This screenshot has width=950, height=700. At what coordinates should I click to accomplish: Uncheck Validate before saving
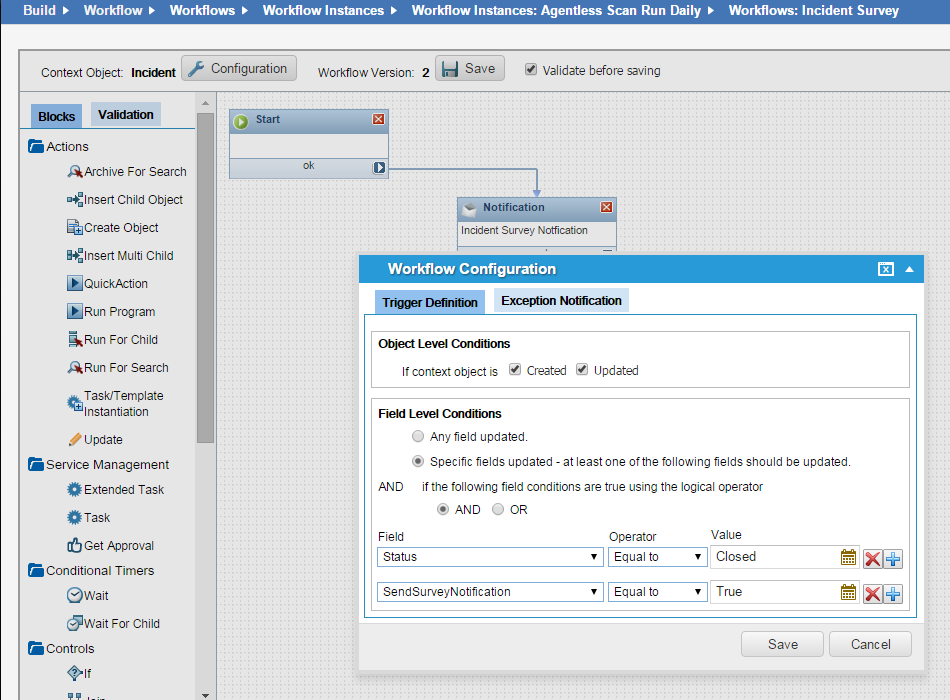pyautogui.click(x=531, y=70)
